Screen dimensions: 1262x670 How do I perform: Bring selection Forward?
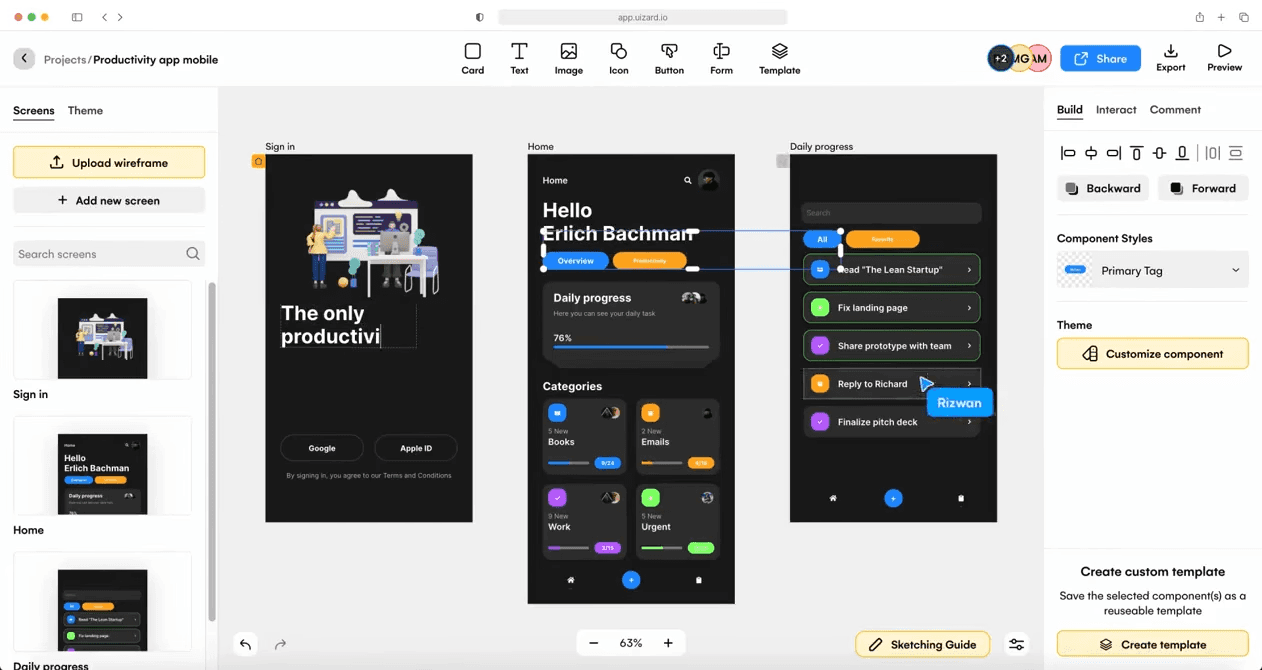(1203, 188)
